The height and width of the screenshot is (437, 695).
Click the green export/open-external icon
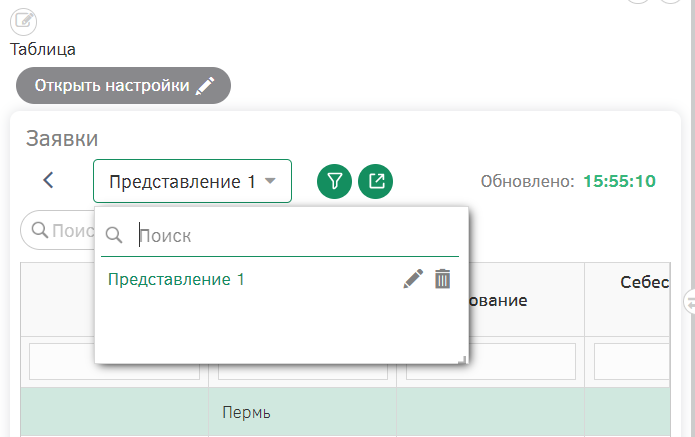click(375, 181)
